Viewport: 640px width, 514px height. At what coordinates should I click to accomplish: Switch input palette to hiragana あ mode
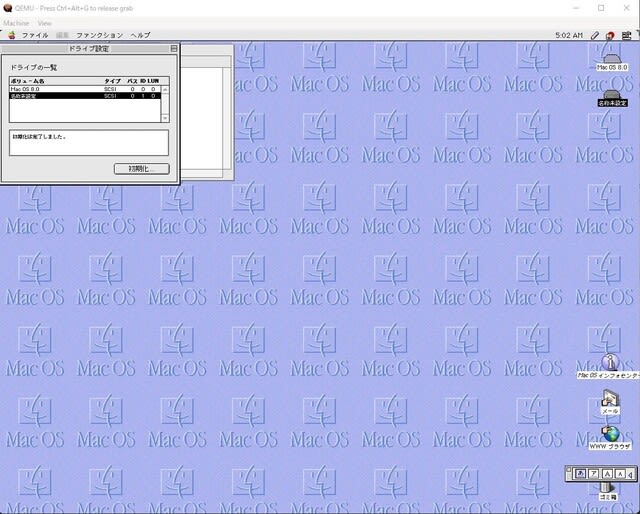[580, 474]
